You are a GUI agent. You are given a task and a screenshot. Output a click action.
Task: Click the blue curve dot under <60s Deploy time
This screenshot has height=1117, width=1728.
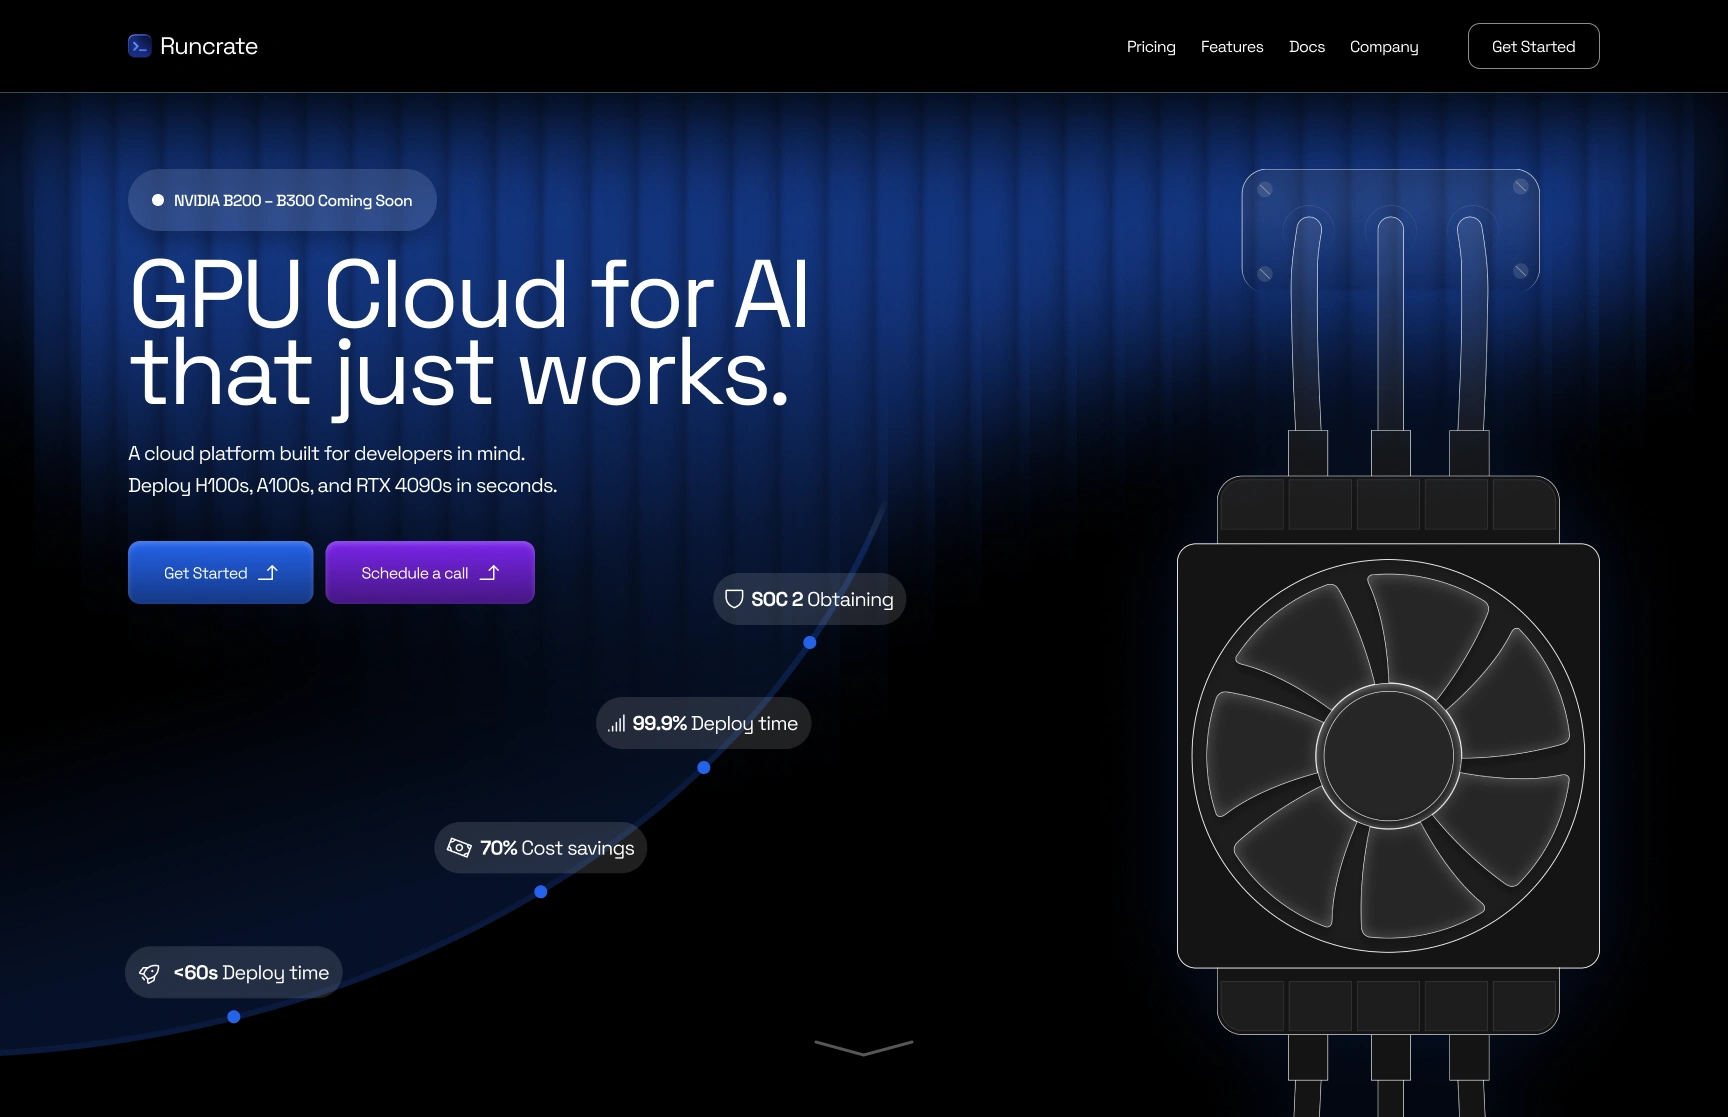(234, 1017)
